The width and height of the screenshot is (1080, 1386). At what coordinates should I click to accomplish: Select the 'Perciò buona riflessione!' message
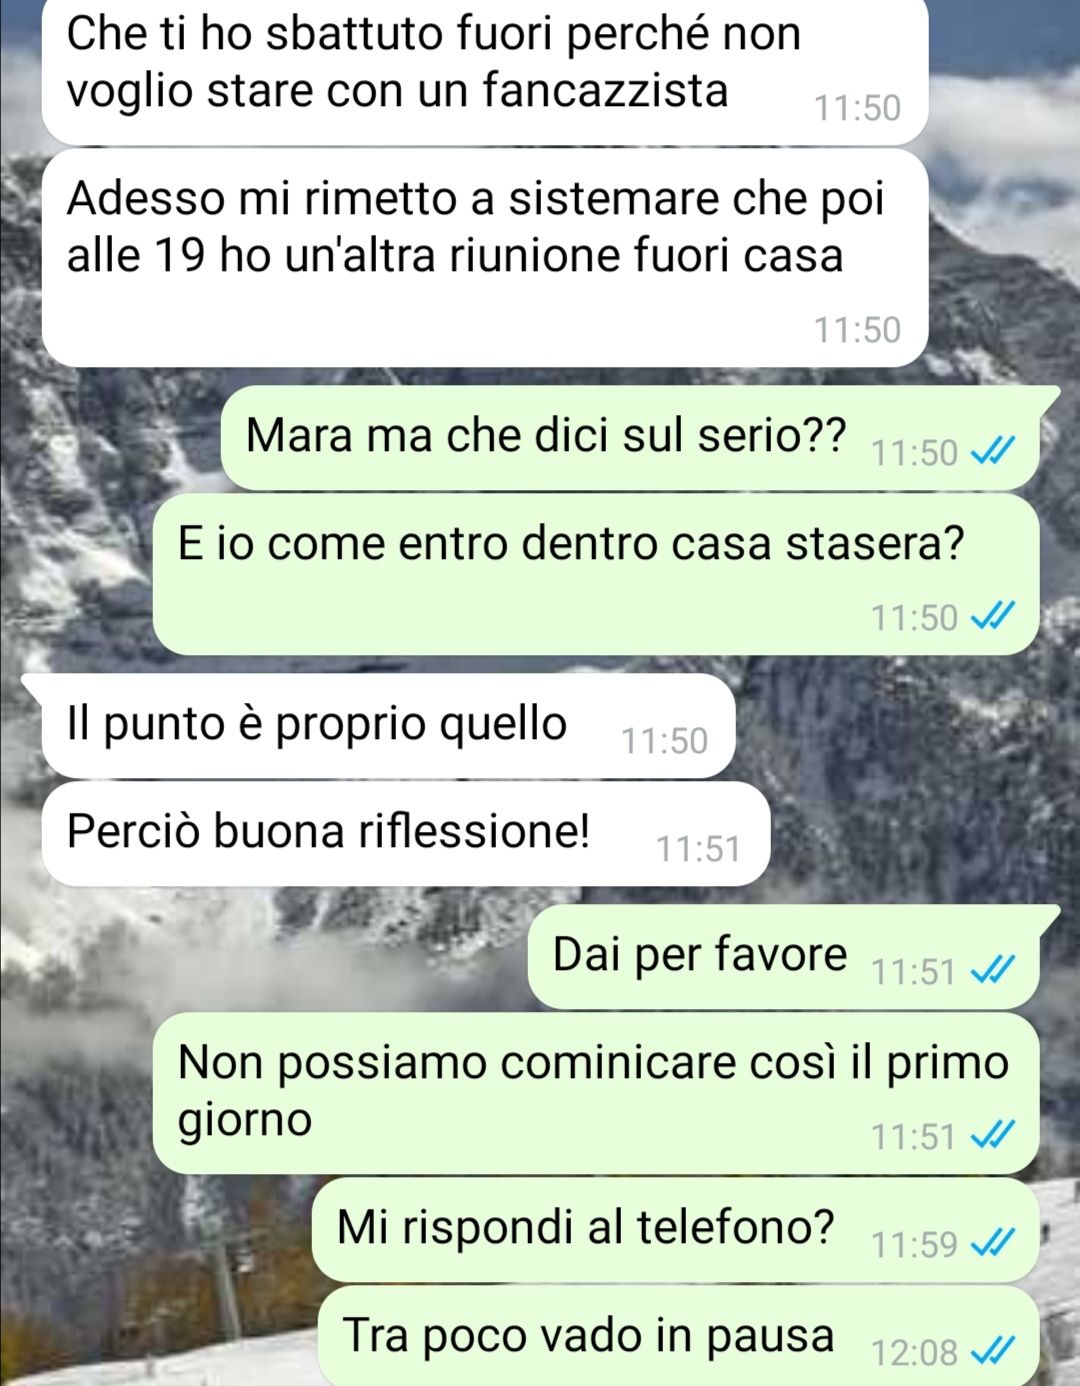[x=406, y=833]
